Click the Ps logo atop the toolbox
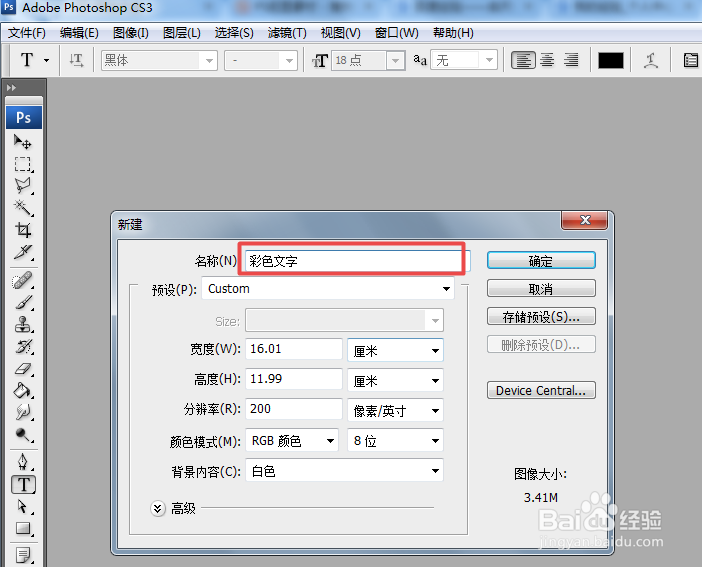The height and width of the screenshot is (567, 702). tap(24, 118)
